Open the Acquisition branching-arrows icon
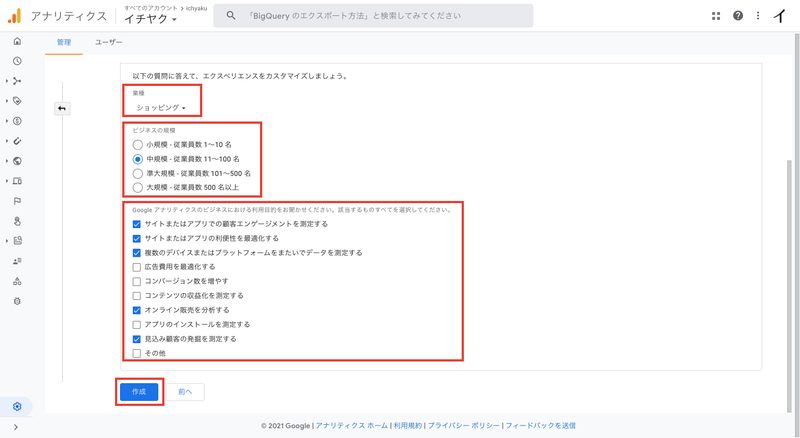The width and height of the screenshot is (800, 438). (17, 81)
